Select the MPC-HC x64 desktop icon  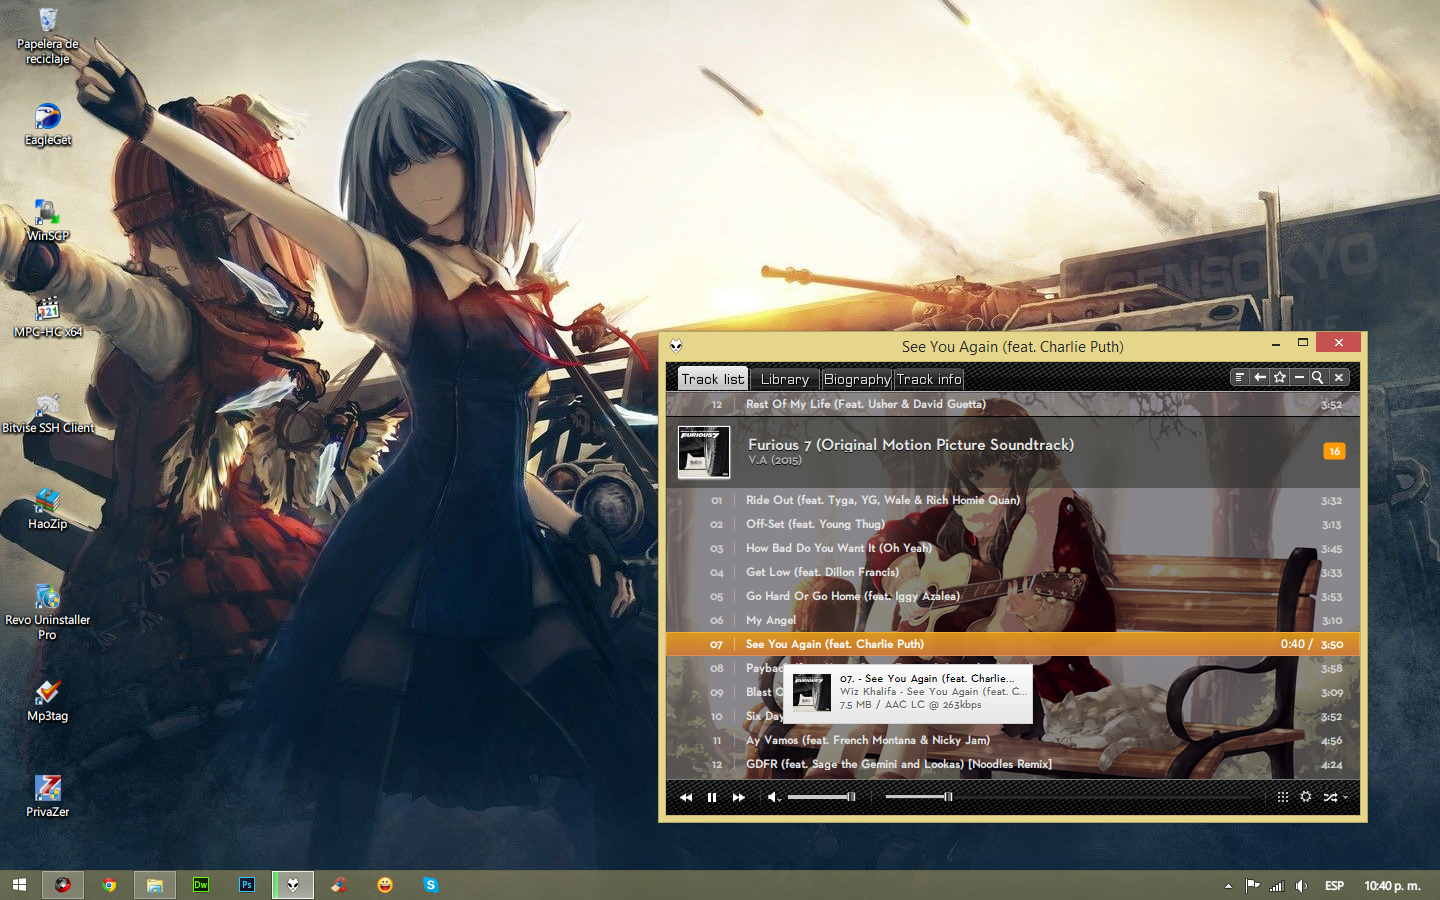point(47,317)
